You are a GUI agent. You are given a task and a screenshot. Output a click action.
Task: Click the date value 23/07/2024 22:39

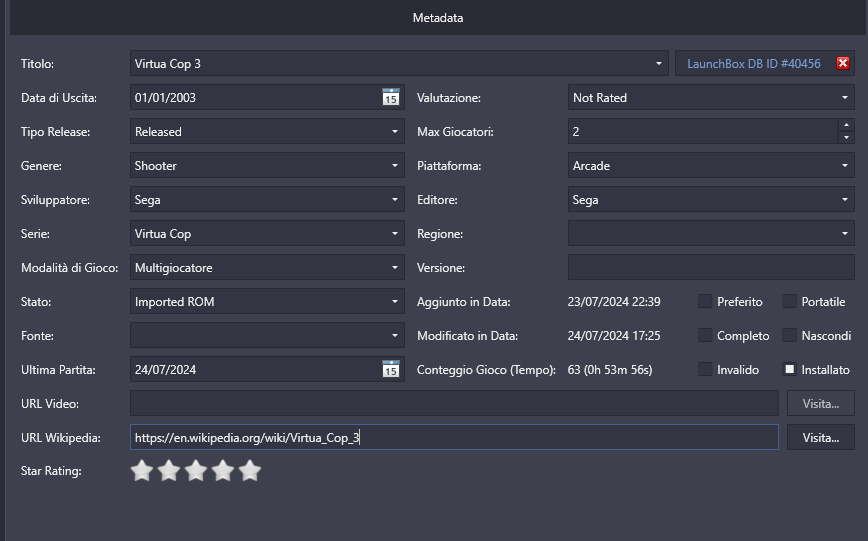click(x=614, y=302)
